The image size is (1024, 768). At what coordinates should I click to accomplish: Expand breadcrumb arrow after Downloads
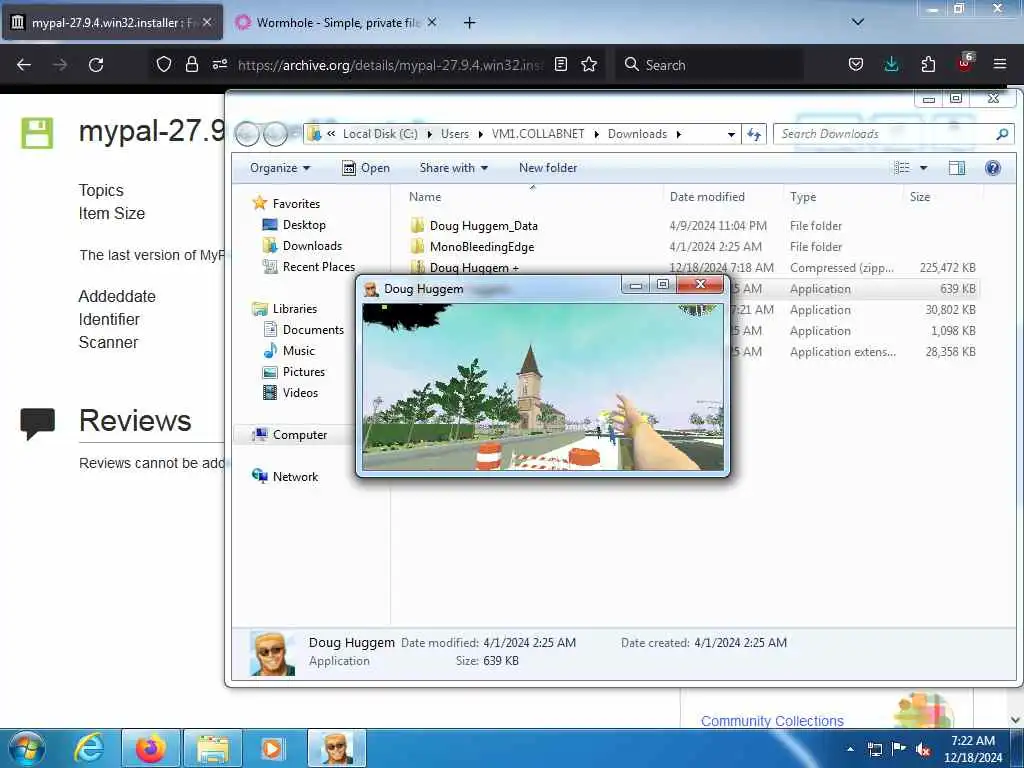click(679, 134)
